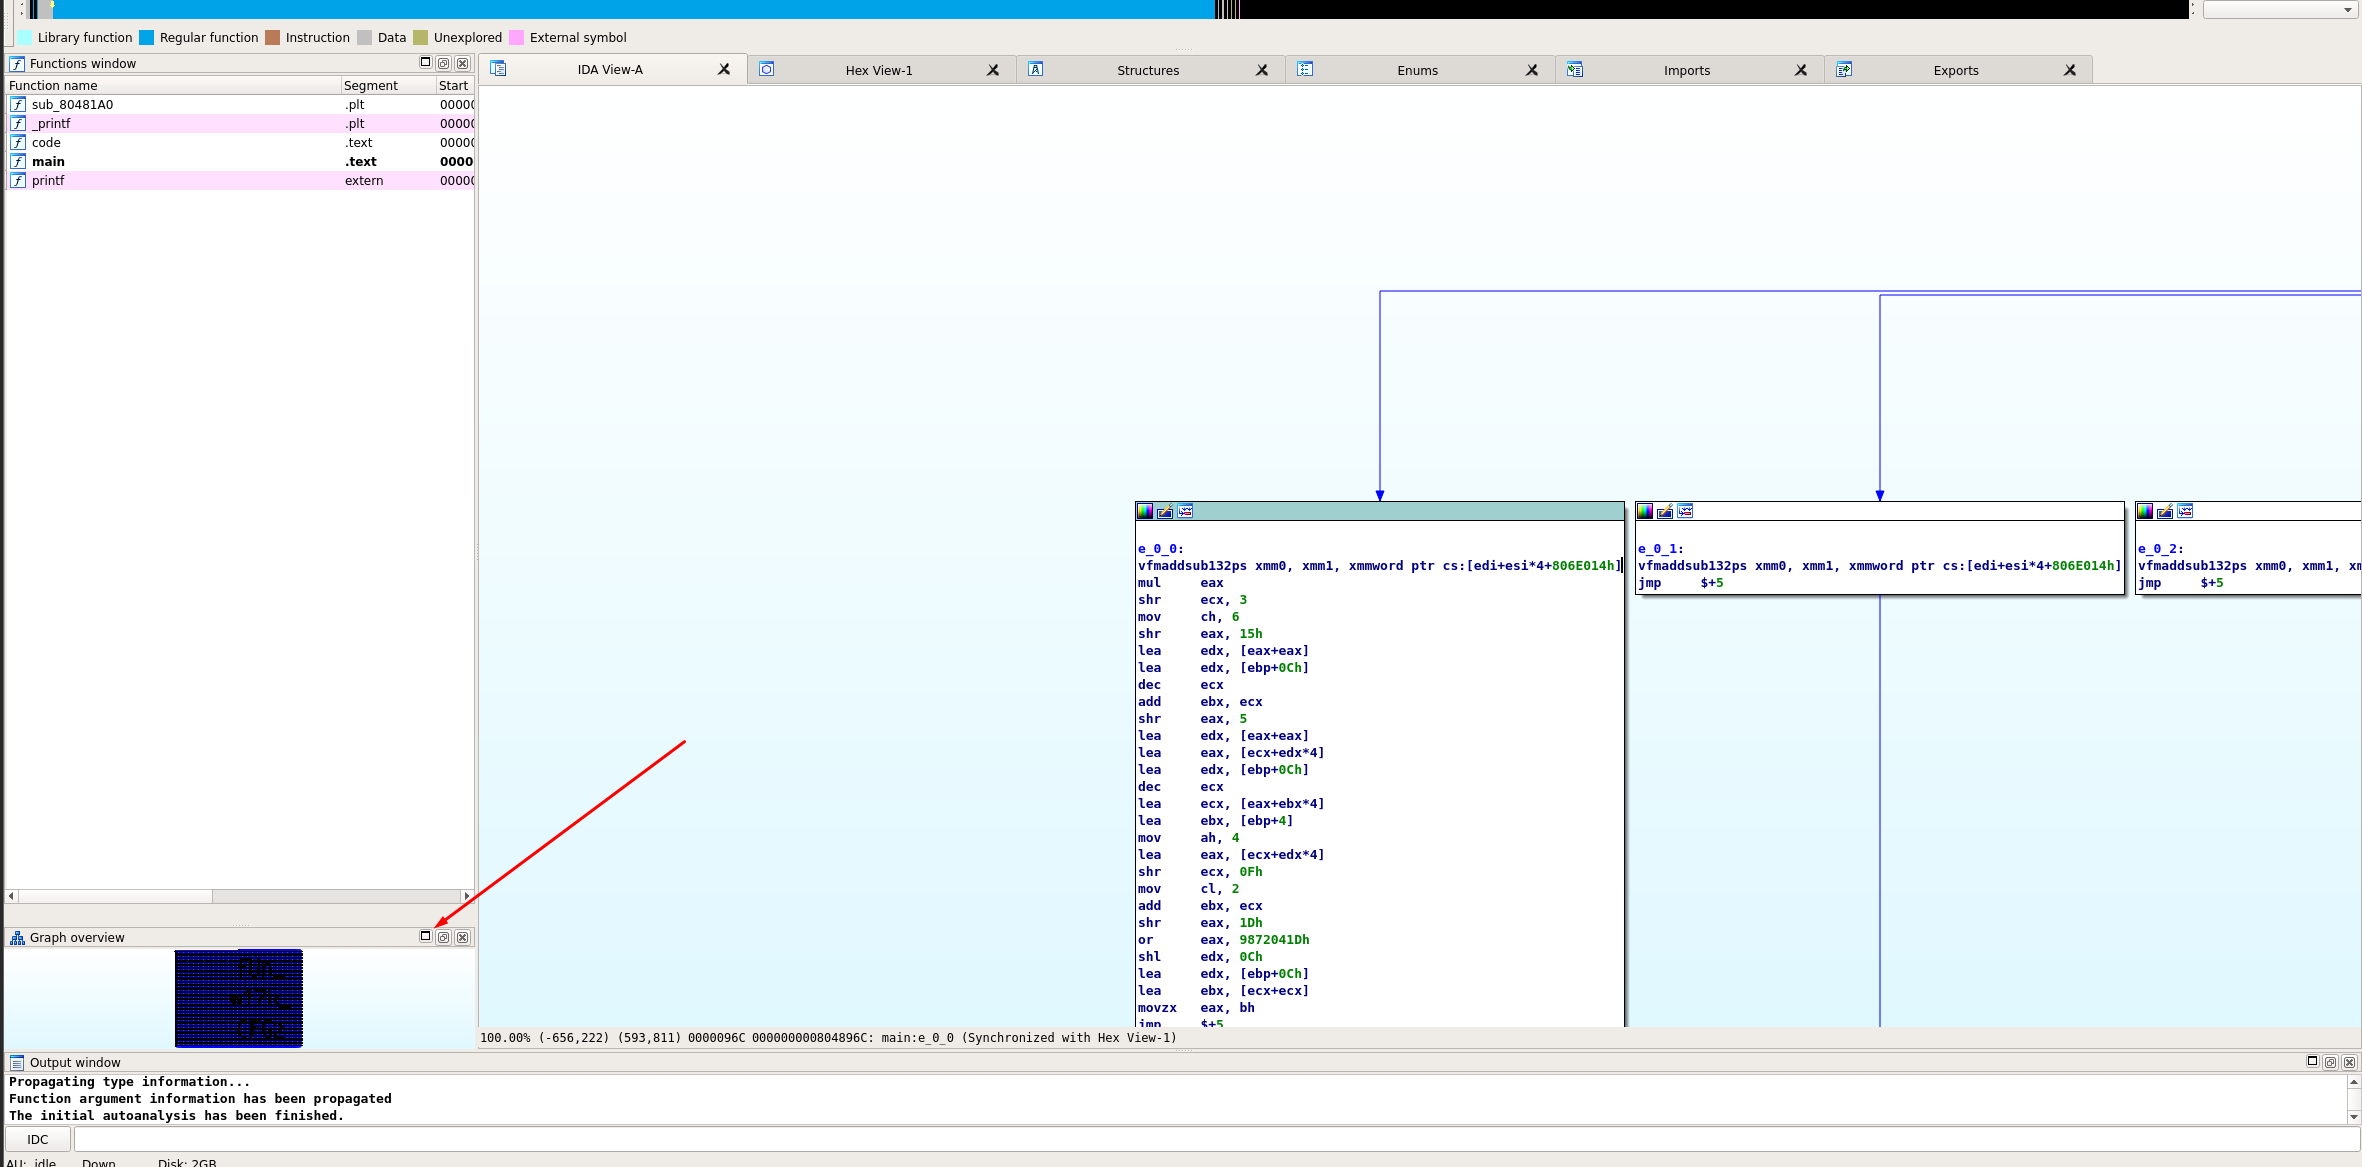Image resolution: width=2362 pixels, height=1167 pixels.
Task: Close the Functions window panel
Action: pos(462,64)
